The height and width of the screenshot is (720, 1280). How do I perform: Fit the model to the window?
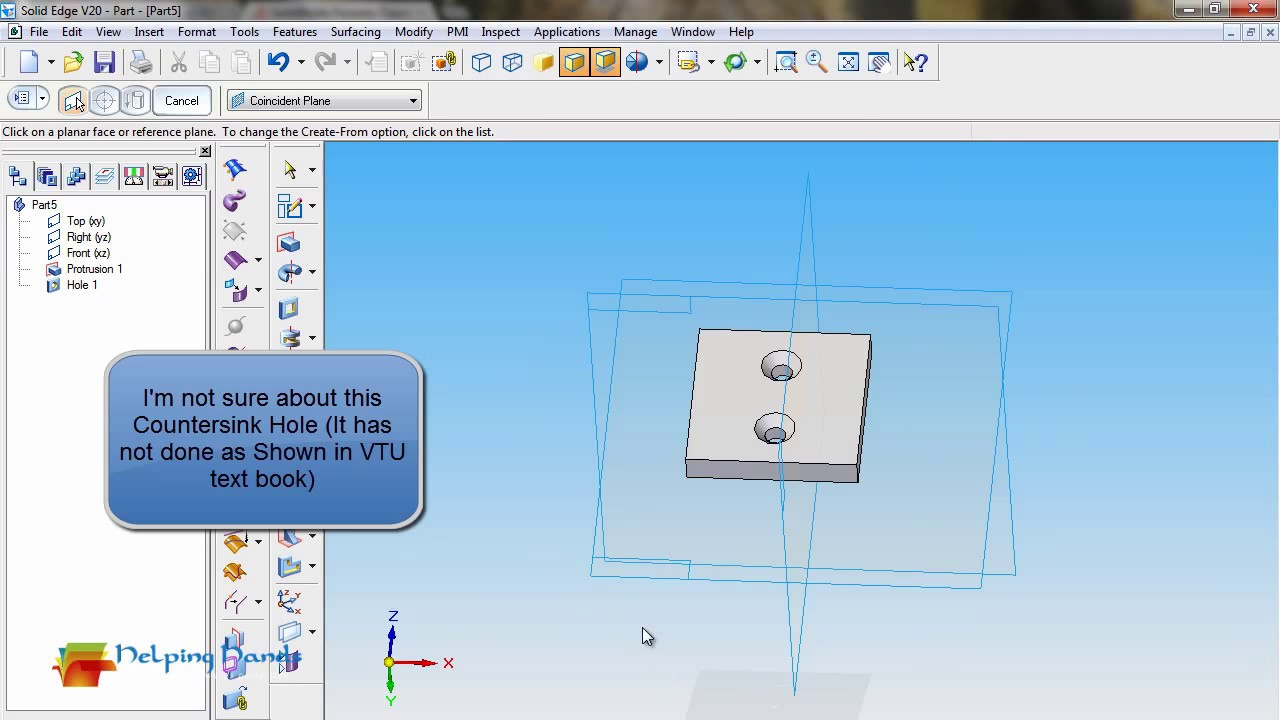848,62
